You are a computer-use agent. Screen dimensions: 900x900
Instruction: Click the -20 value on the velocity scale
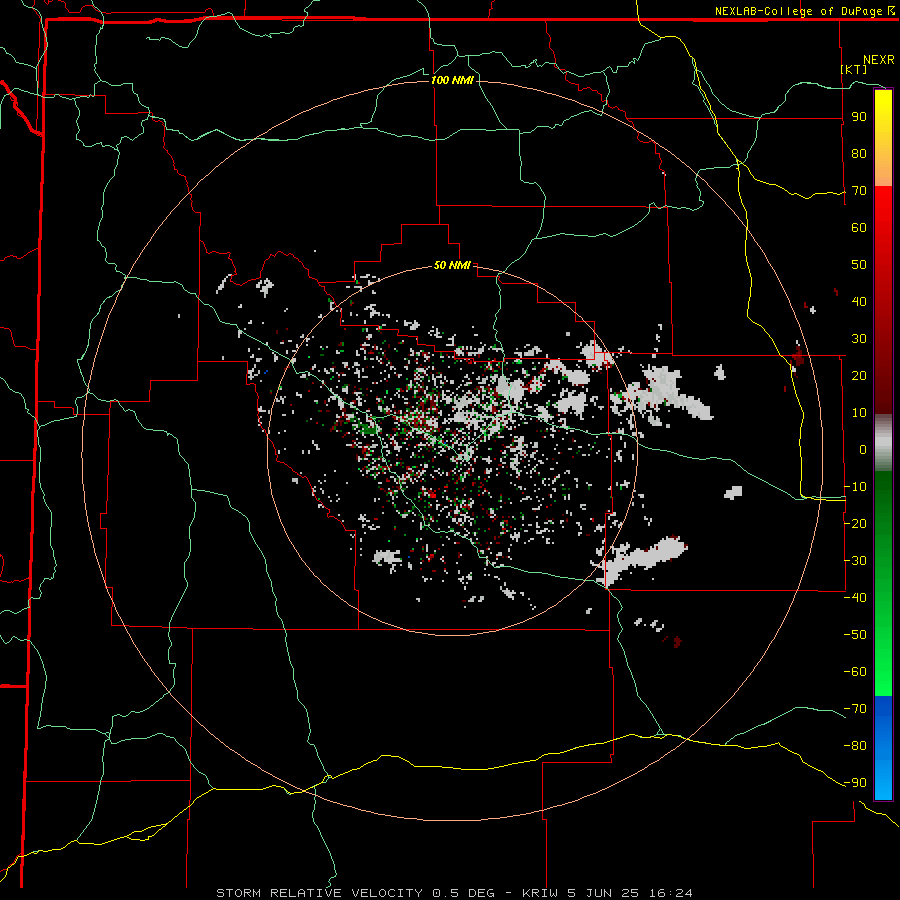855,523
